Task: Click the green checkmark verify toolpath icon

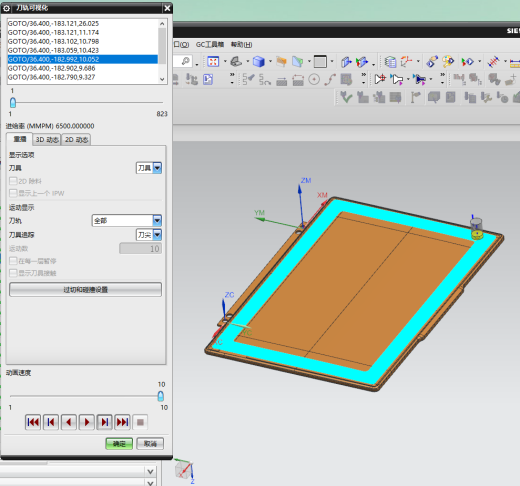Action: pos(346,97)
